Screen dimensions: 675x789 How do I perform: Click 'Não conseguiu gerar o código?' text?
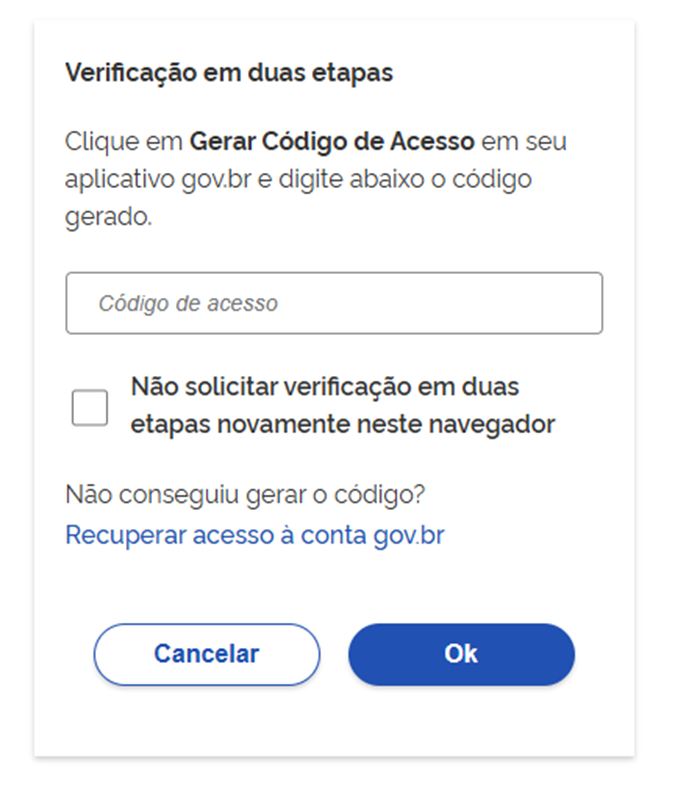pos(245,494)
